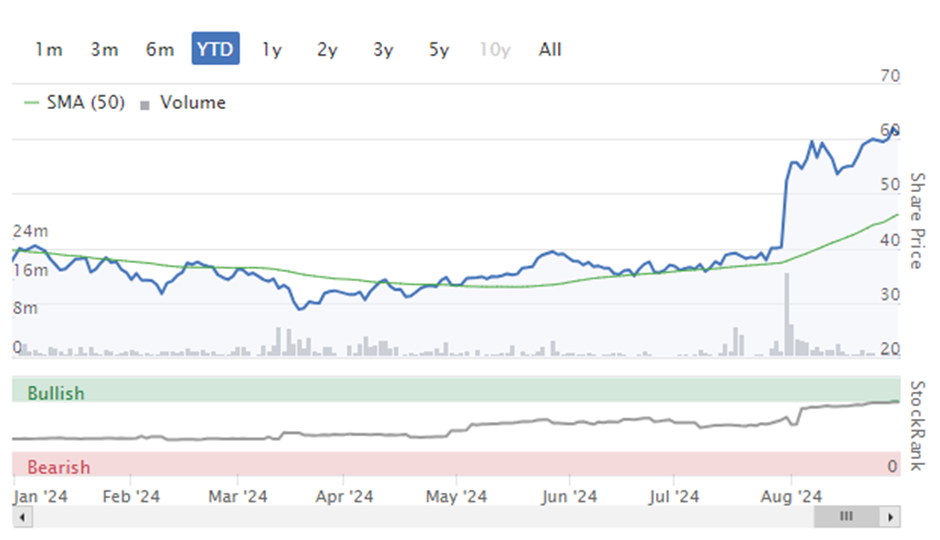Click the Aug '24 axis label

pos(791,496)
